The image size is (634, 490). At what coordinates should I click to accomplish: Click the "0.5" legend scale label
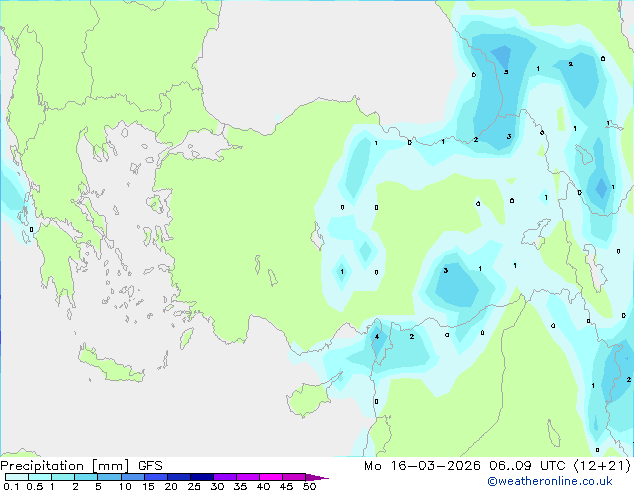click(x=35, y=486)
